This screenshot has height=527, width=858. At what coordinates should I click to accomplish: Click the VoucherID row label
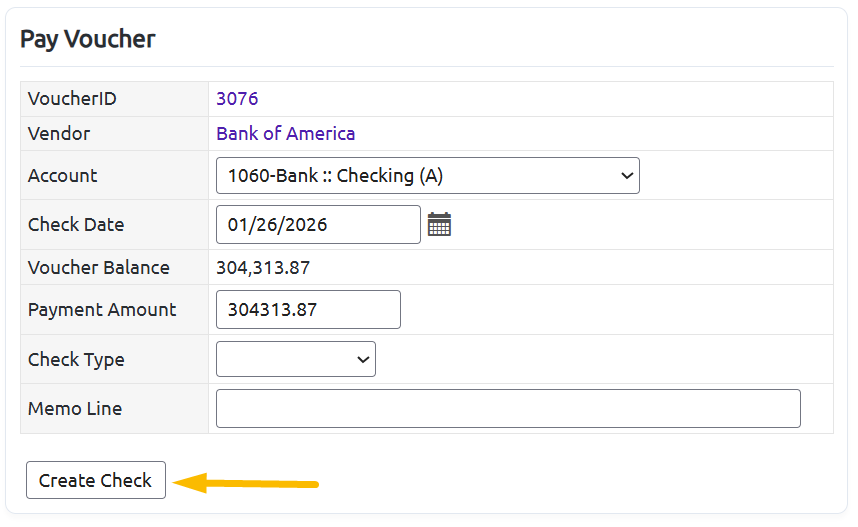[72, 99]
